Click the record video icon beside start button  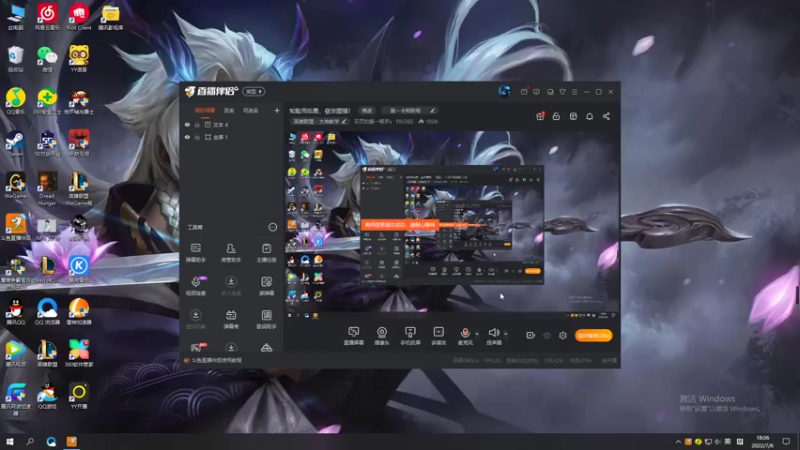(531, 335)
